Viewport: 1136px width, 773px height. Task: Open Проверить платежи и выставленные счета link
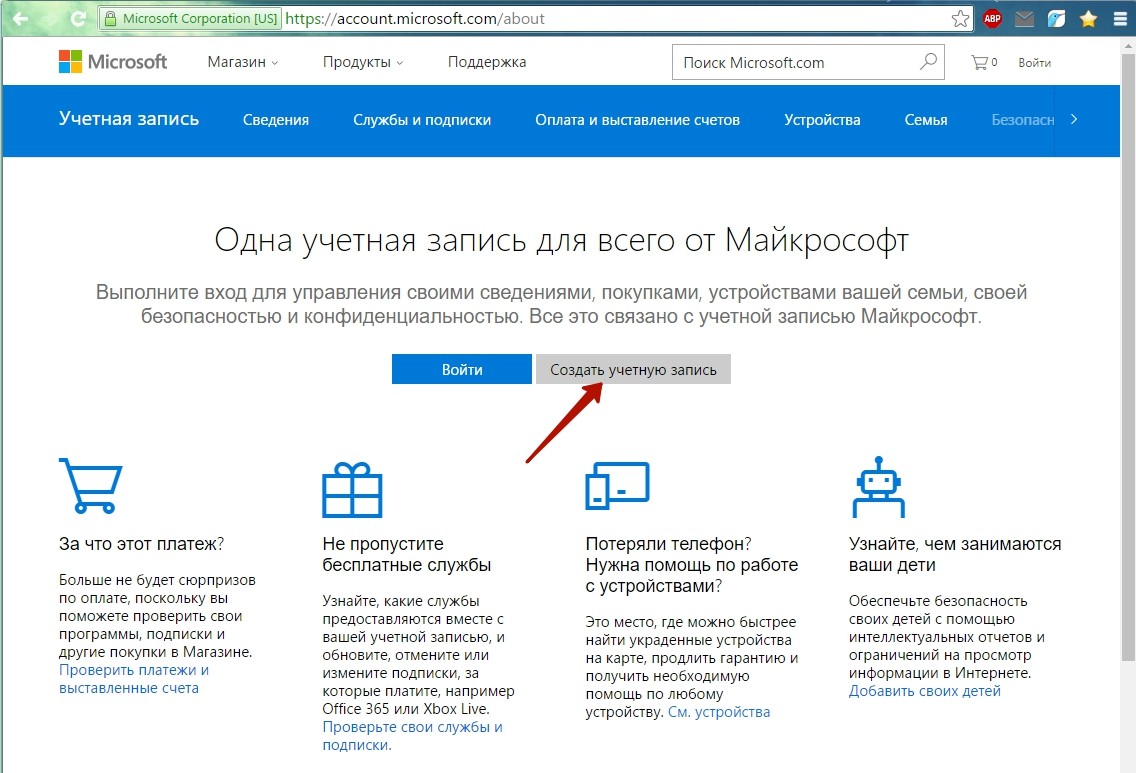point(134,679)
